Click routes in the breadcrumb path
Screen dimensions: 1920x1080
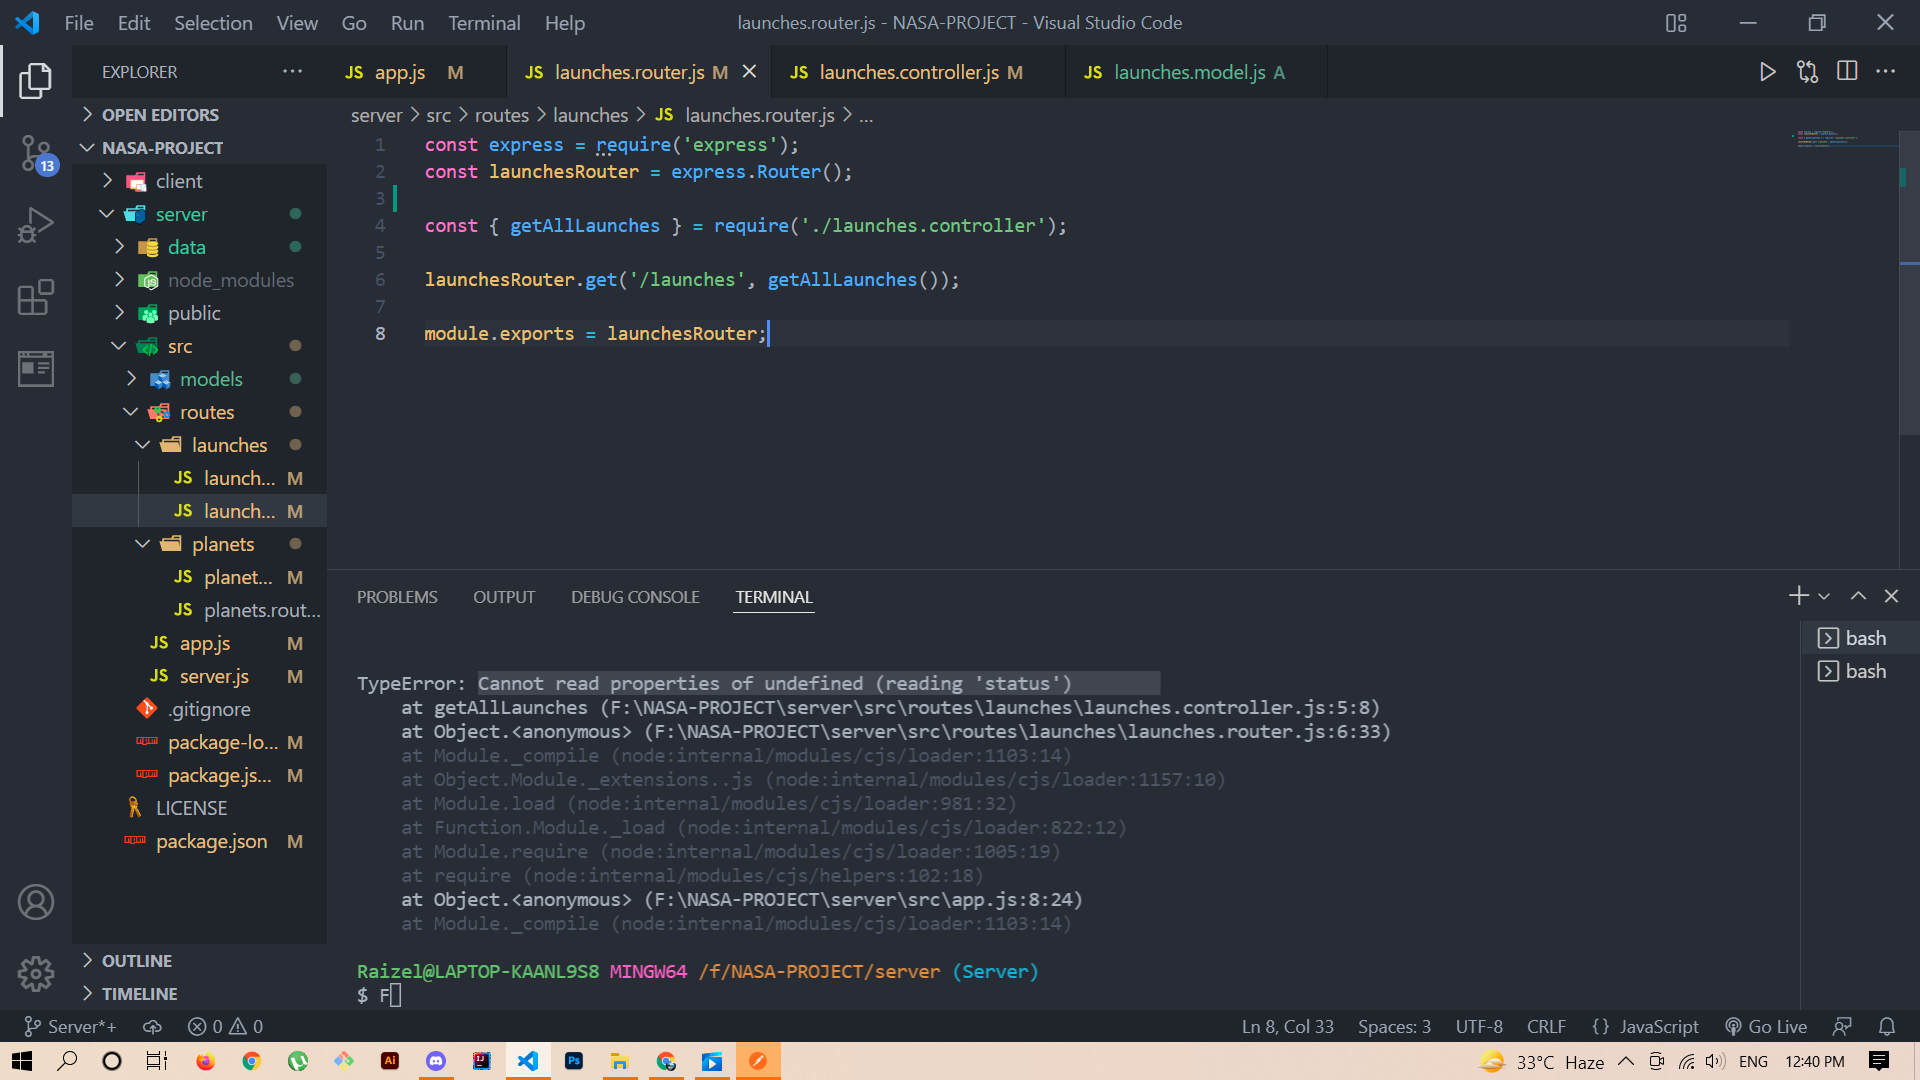[501, 115]
